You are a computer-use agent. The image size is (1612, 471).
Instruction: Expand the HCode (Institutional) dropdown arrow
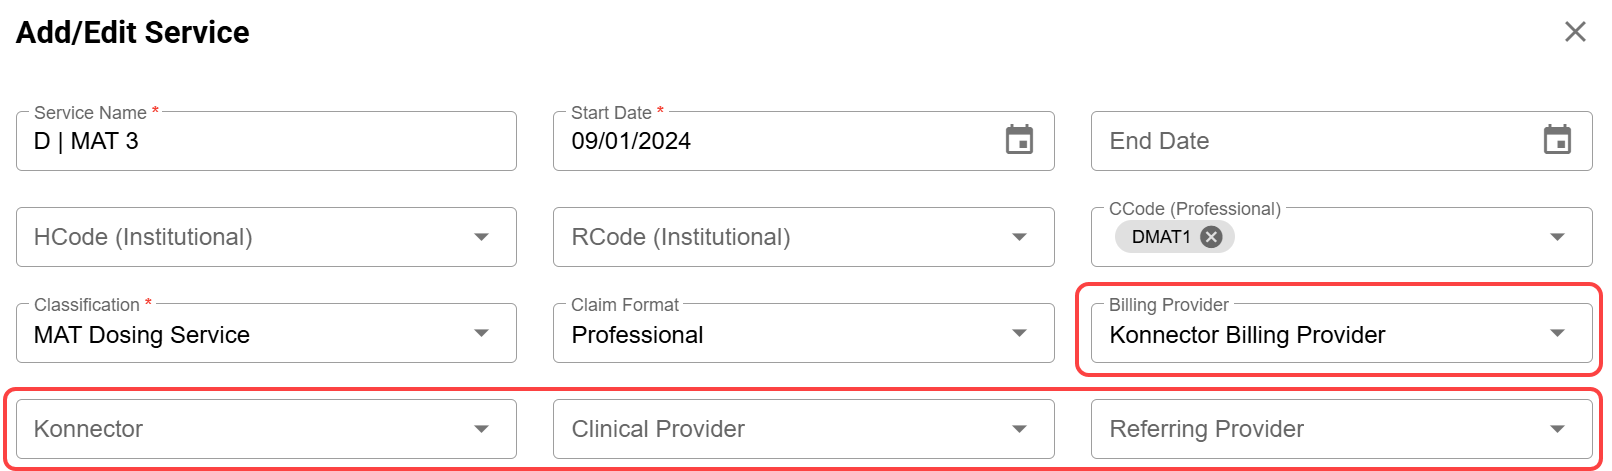tap(481, 237)
